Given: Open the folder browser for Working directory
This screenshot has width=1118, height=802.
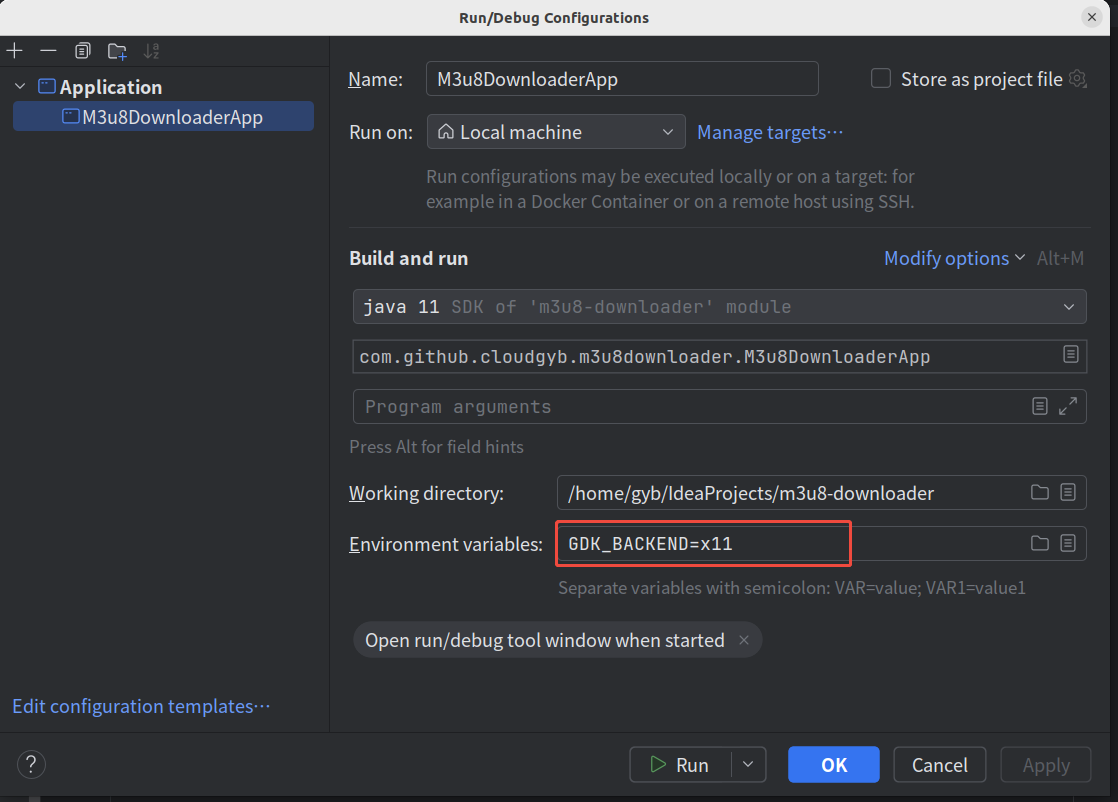Looking at the screenshot, I should pos(1040,492).
